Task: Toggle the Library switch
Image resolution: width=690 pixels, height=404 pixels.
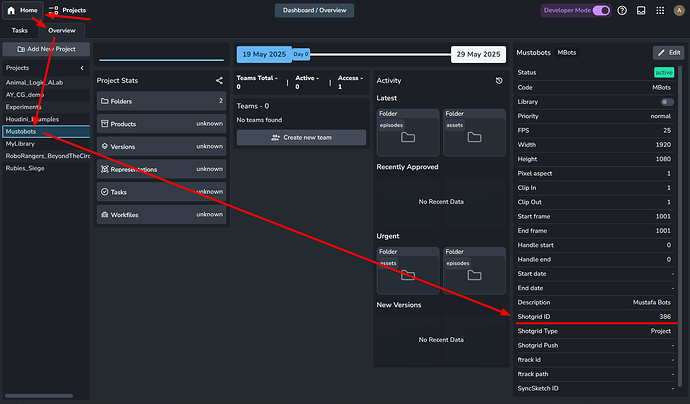Action: [667, 102]
